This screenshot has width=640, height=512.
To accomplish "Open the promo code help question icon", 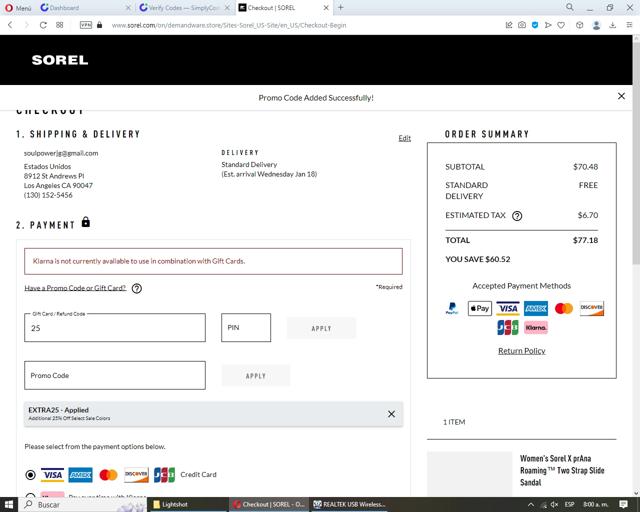I will tap(137, 288).
